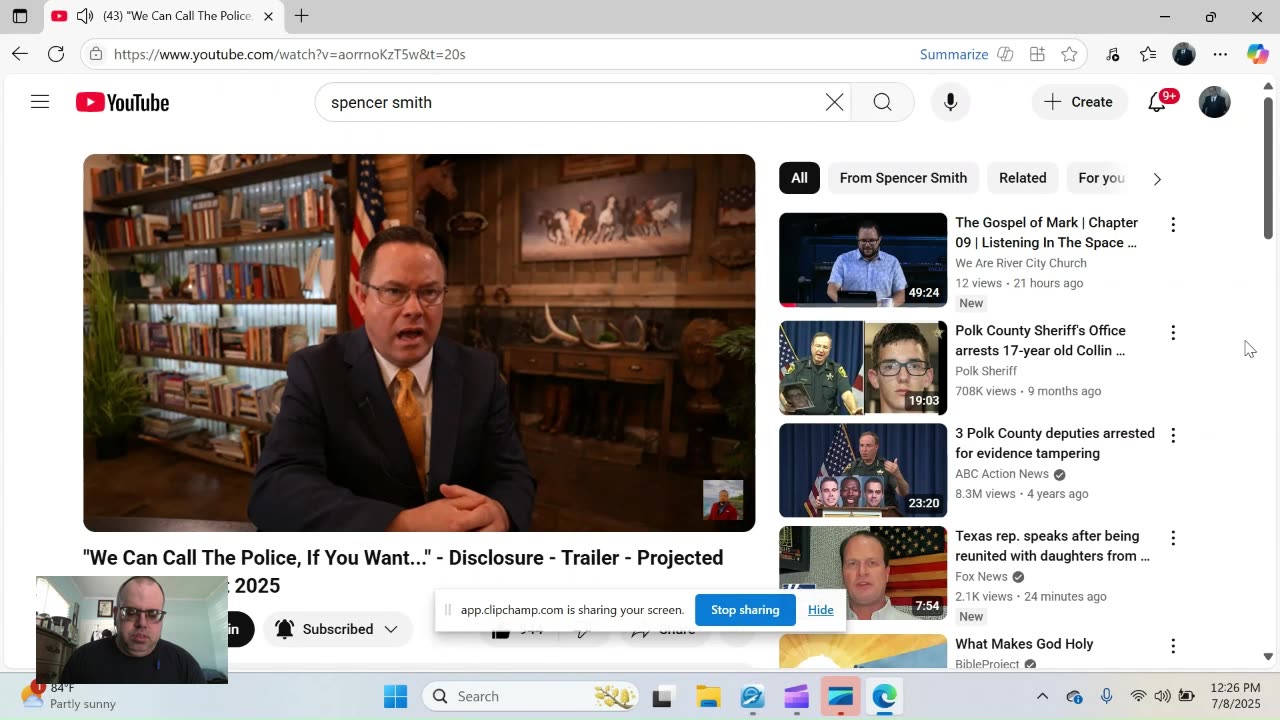Viewport: 1280px width, 720px height.
Task: Launch Copilot from Edge sidebar
Action: pyautogui.click(x=1258, y=54)
